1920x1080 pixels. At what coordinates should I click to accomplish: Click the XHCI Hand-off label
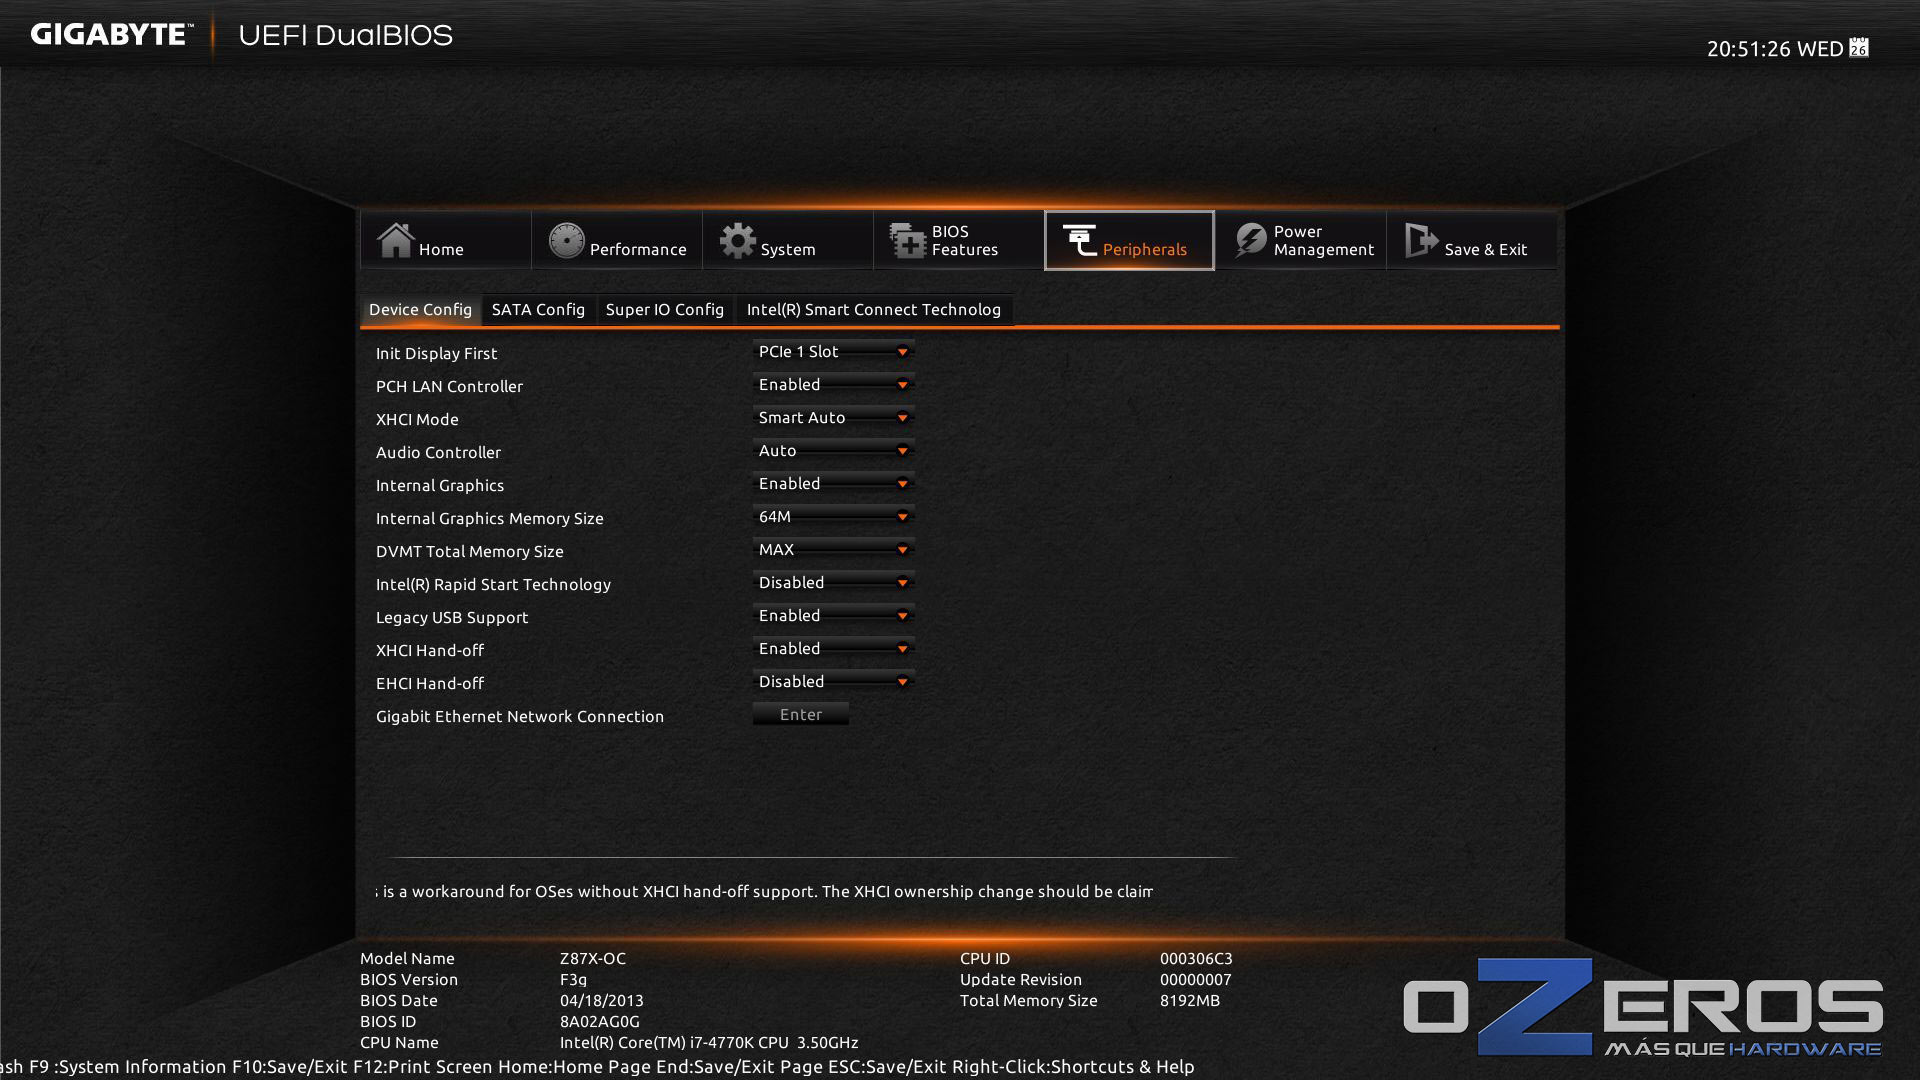430,650
